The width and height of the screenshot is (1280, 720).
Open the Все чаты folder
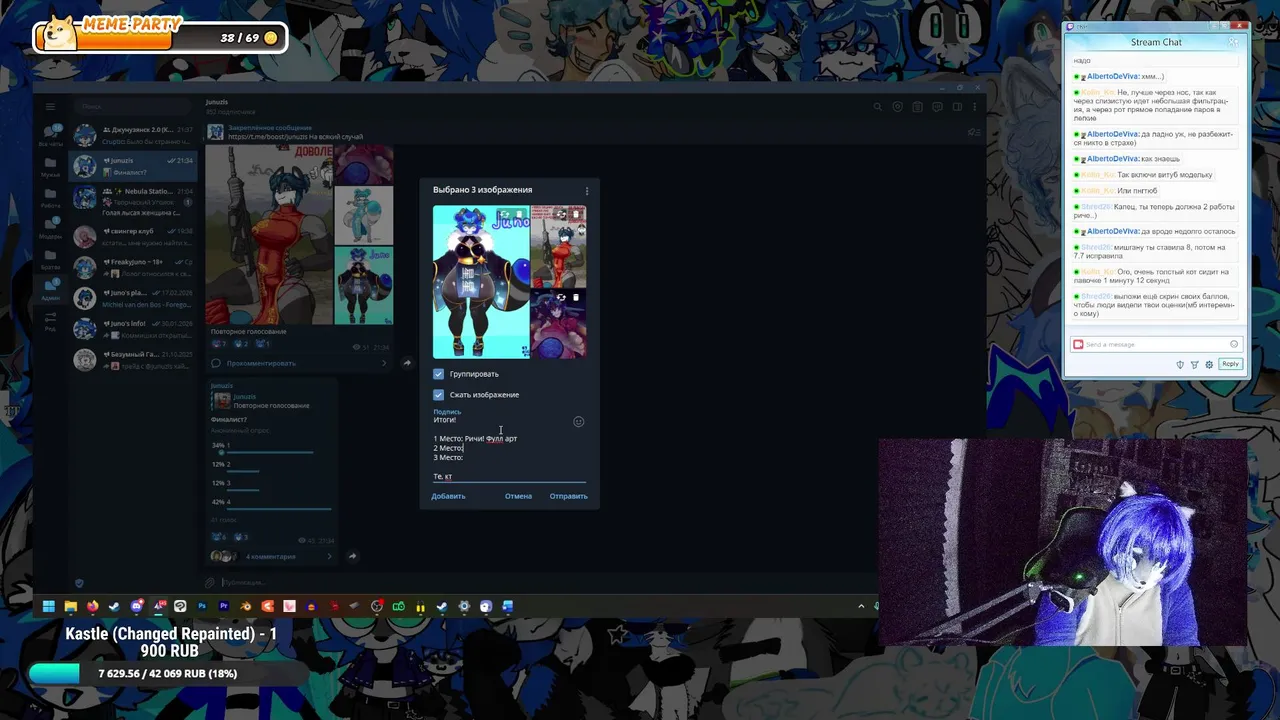pyautogui.click(x=50, y=135)
